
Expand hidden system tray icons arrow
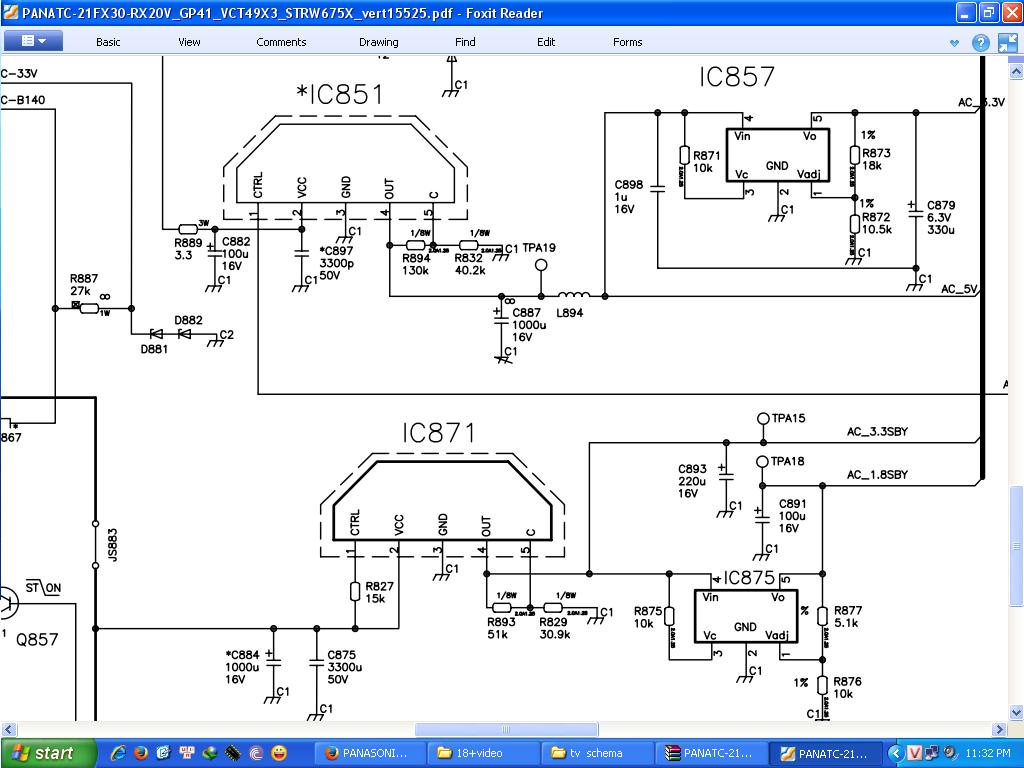[x=895, y=754]
